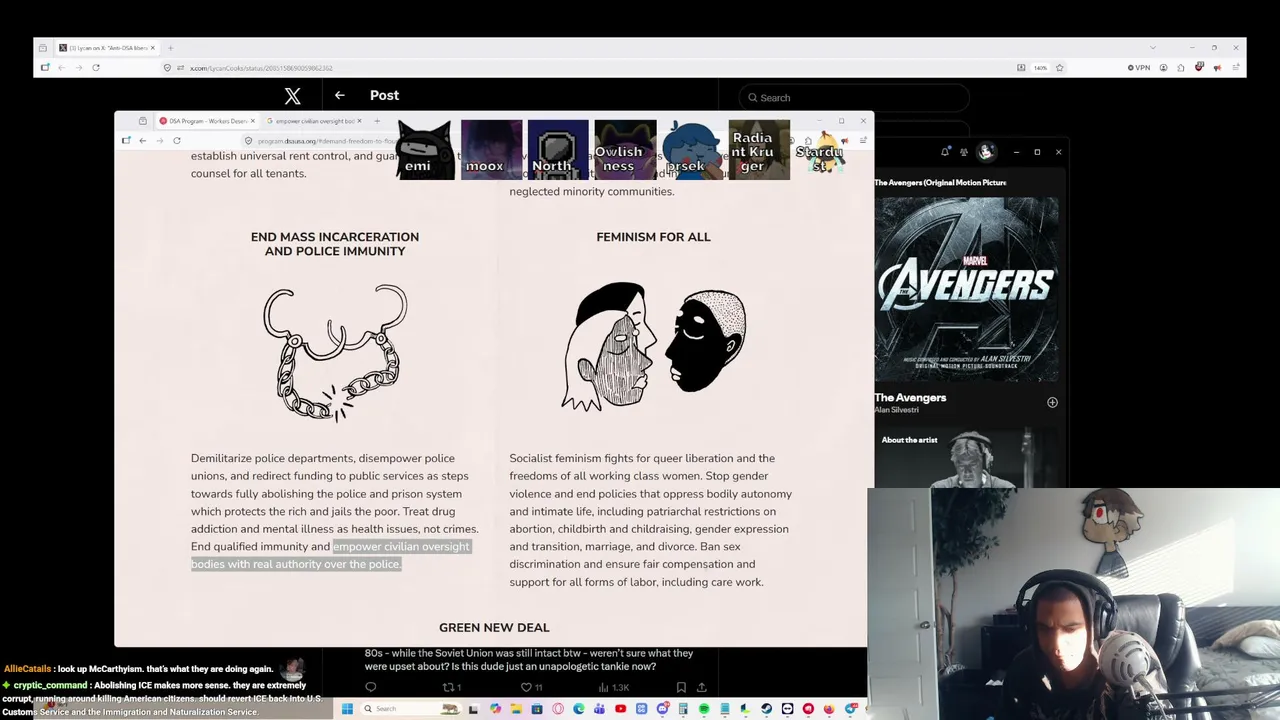
Task: Open the zoom level 140% indicator
Action: [x=1040, y=68]
